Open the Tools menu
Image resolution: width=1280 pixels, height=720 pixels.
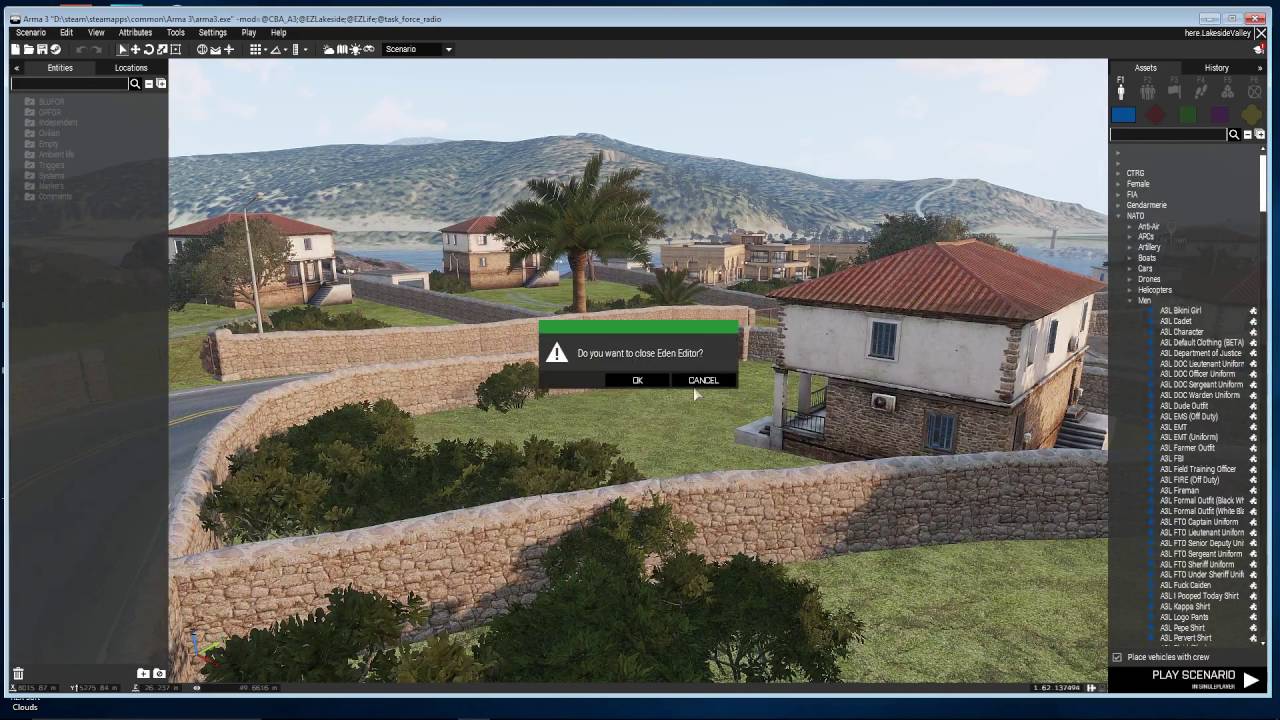(x=176, y=33)
